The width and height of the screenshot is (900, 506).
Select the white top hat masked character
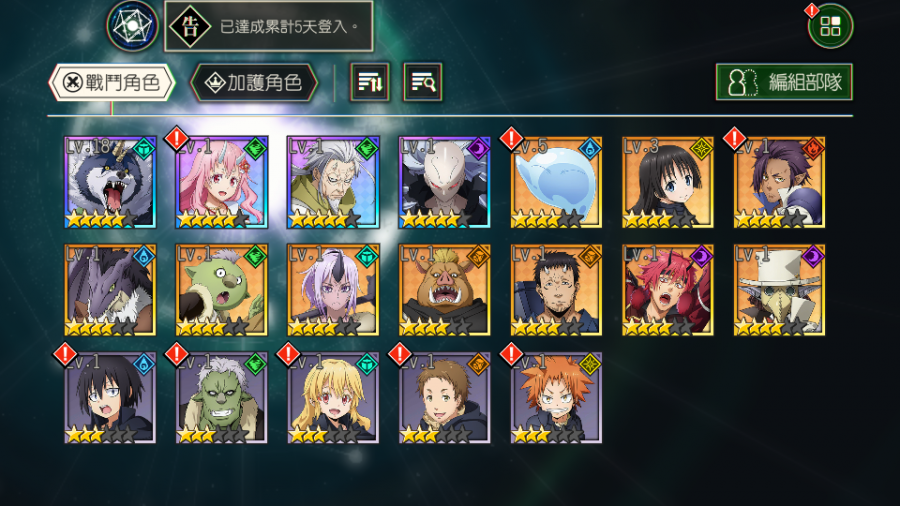(x=779, y=290)
